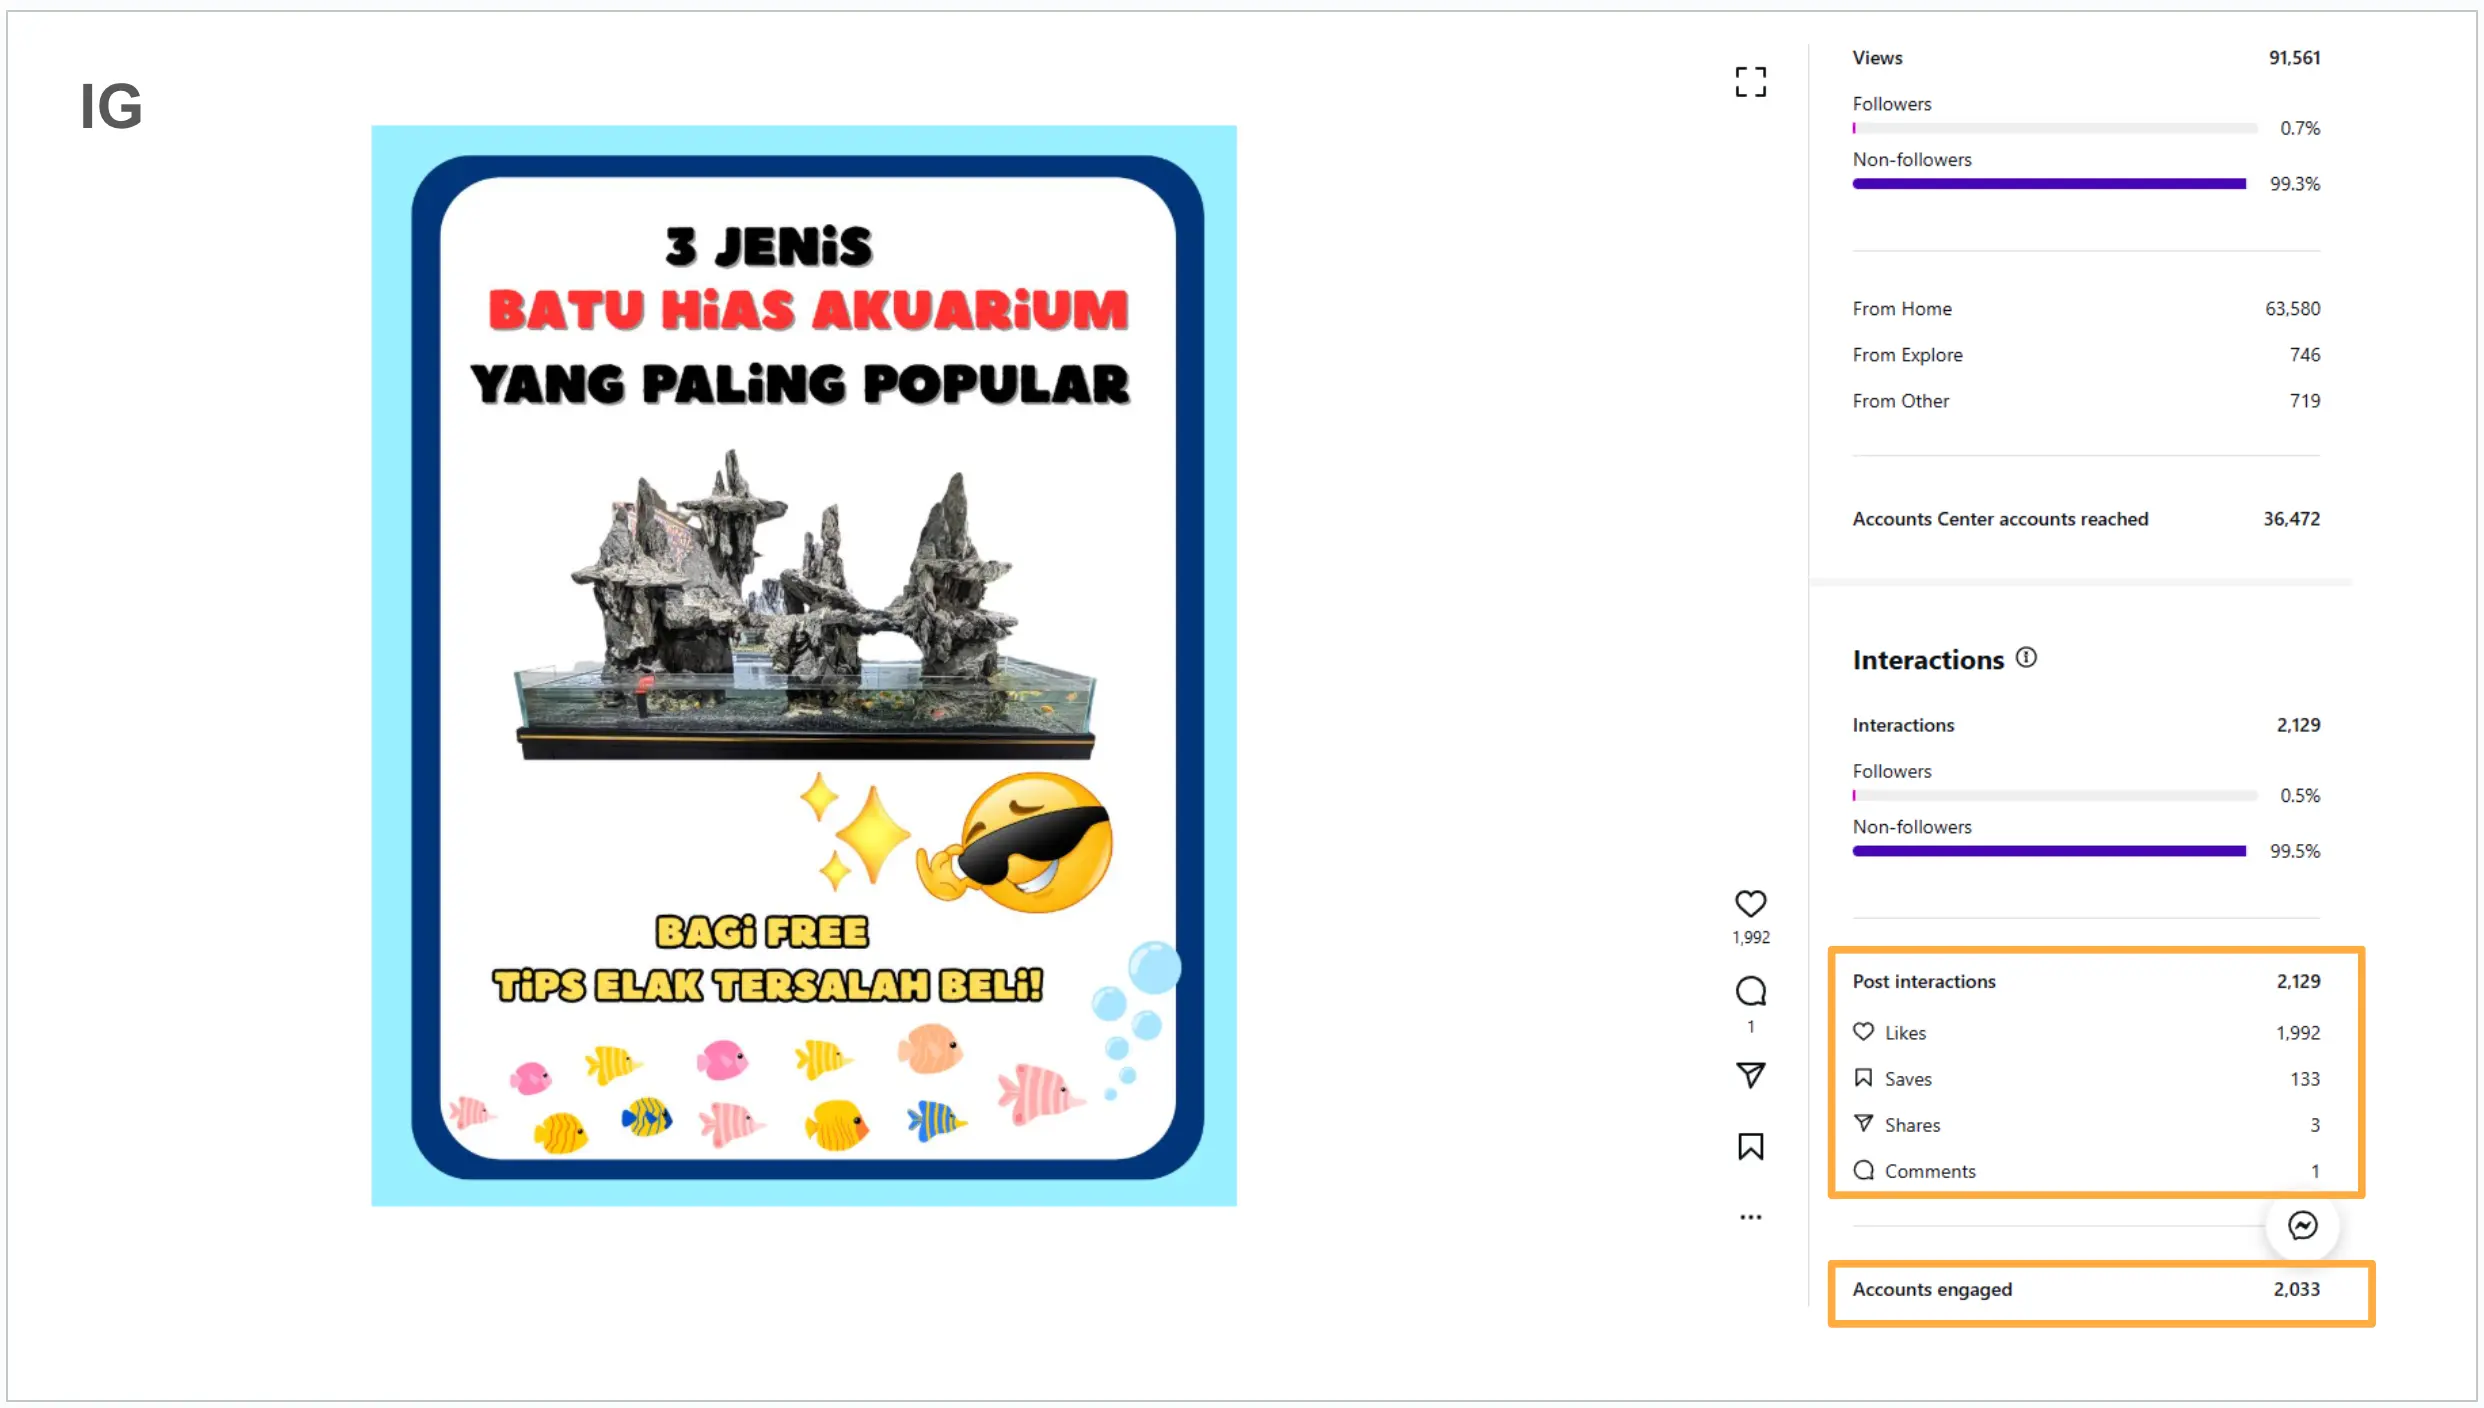Image resolution: width=2484 pixels, height=1408 pixels.
Task: Like the post using the heart icon
Action: click(1751, 904)
